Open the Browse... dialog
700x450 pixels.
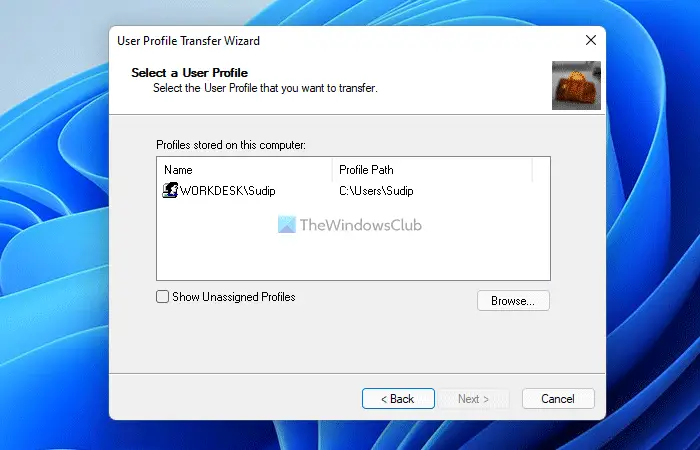click(x=513, y=300)
